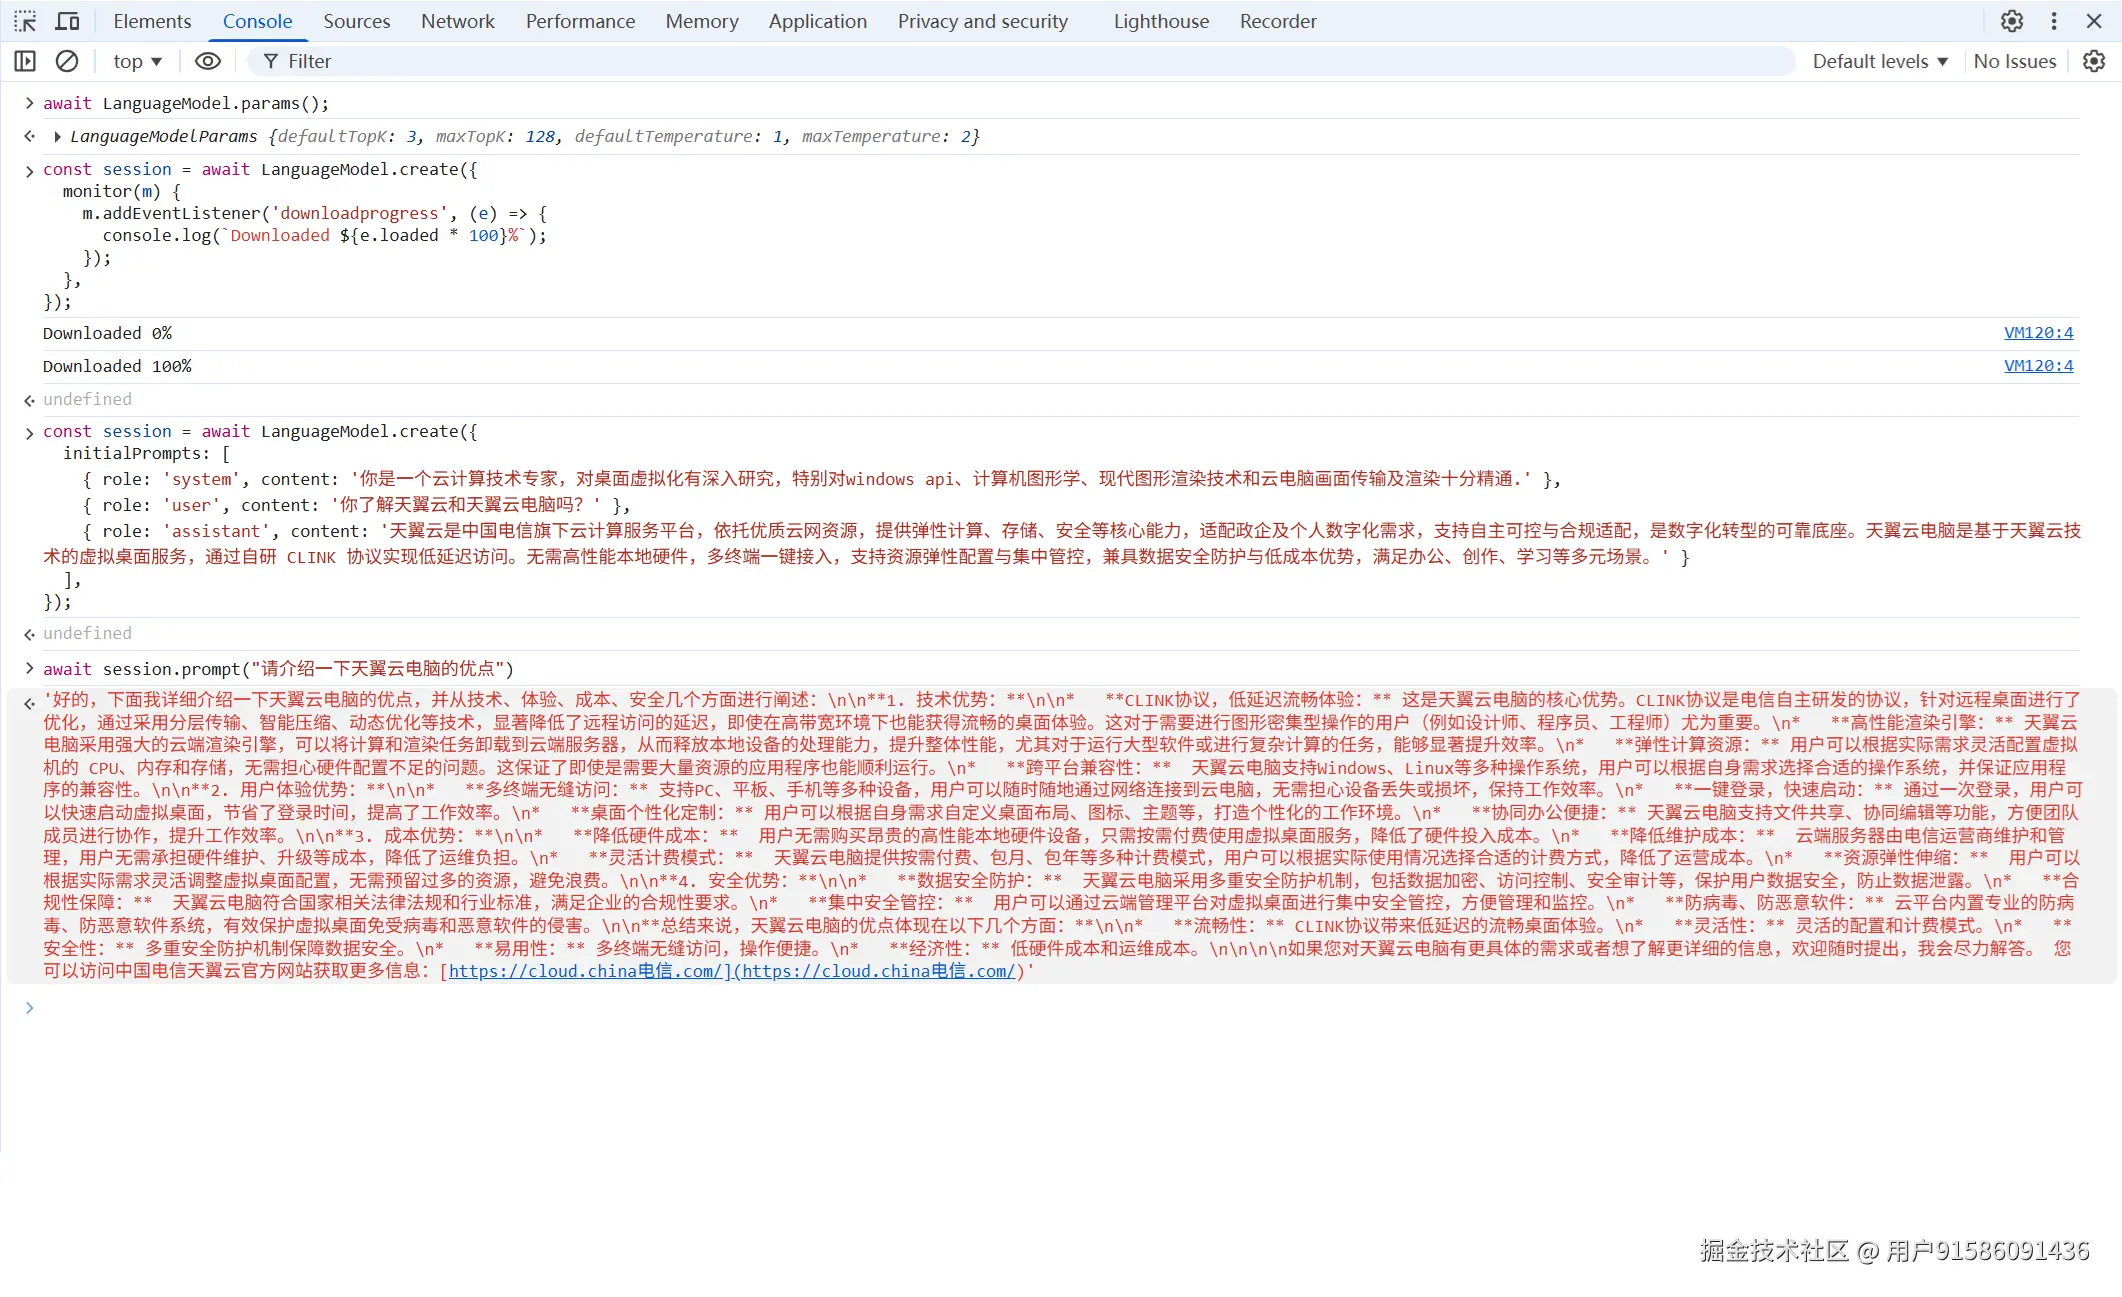
Task: Switch to the Network tab
Action: point(457,21)
